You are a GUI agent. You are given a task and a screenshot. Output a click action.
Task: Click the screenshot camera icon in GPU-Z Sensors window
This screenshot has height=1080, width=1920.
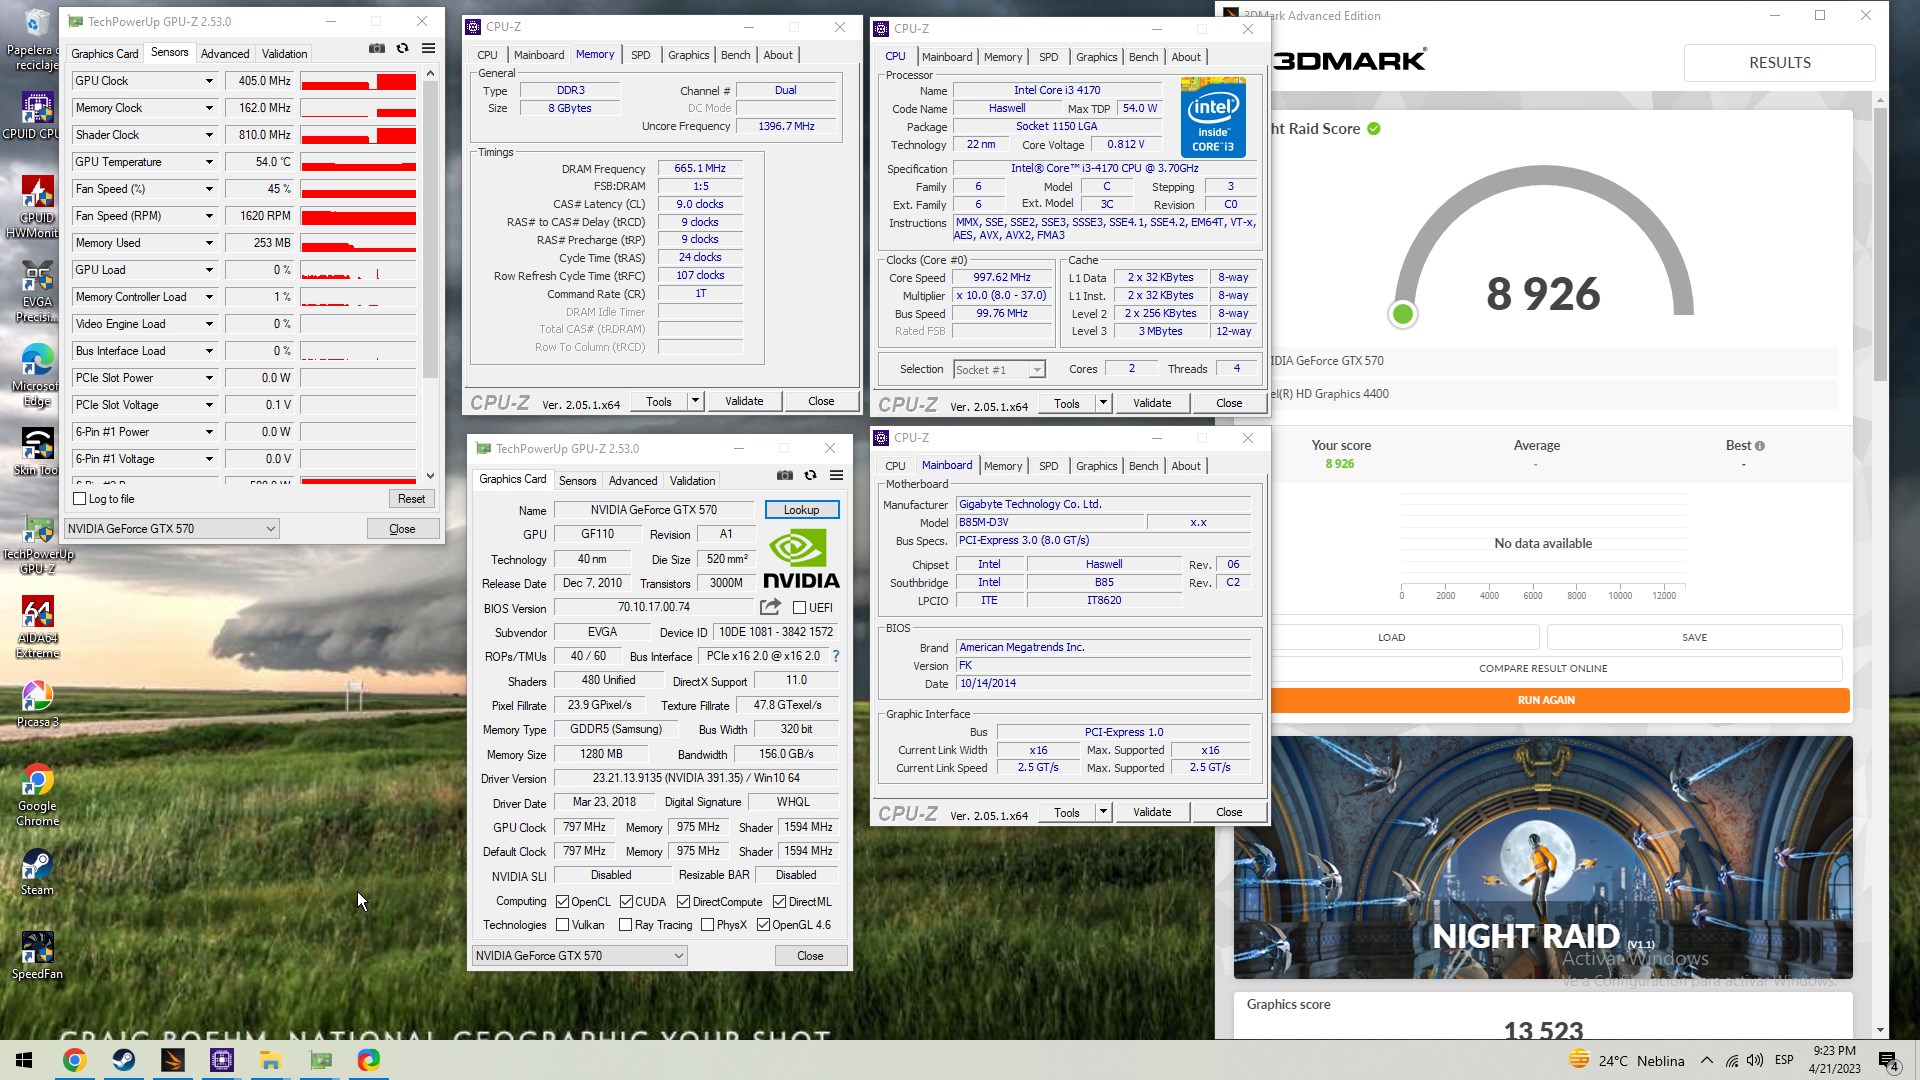click(x=376, y=48)
